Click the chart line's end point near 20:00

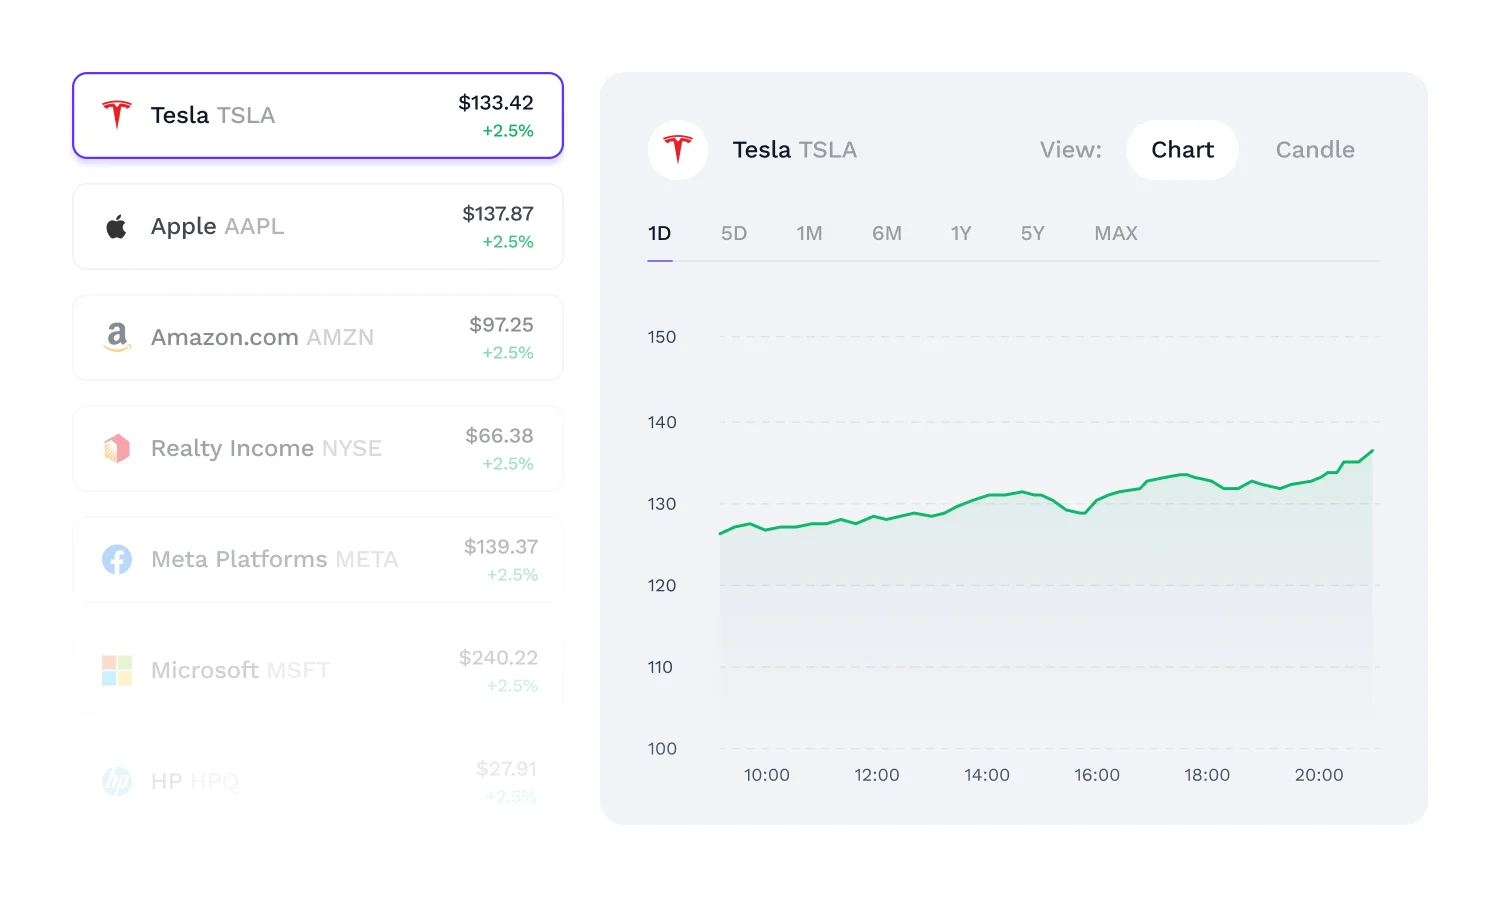(1372, 451)
